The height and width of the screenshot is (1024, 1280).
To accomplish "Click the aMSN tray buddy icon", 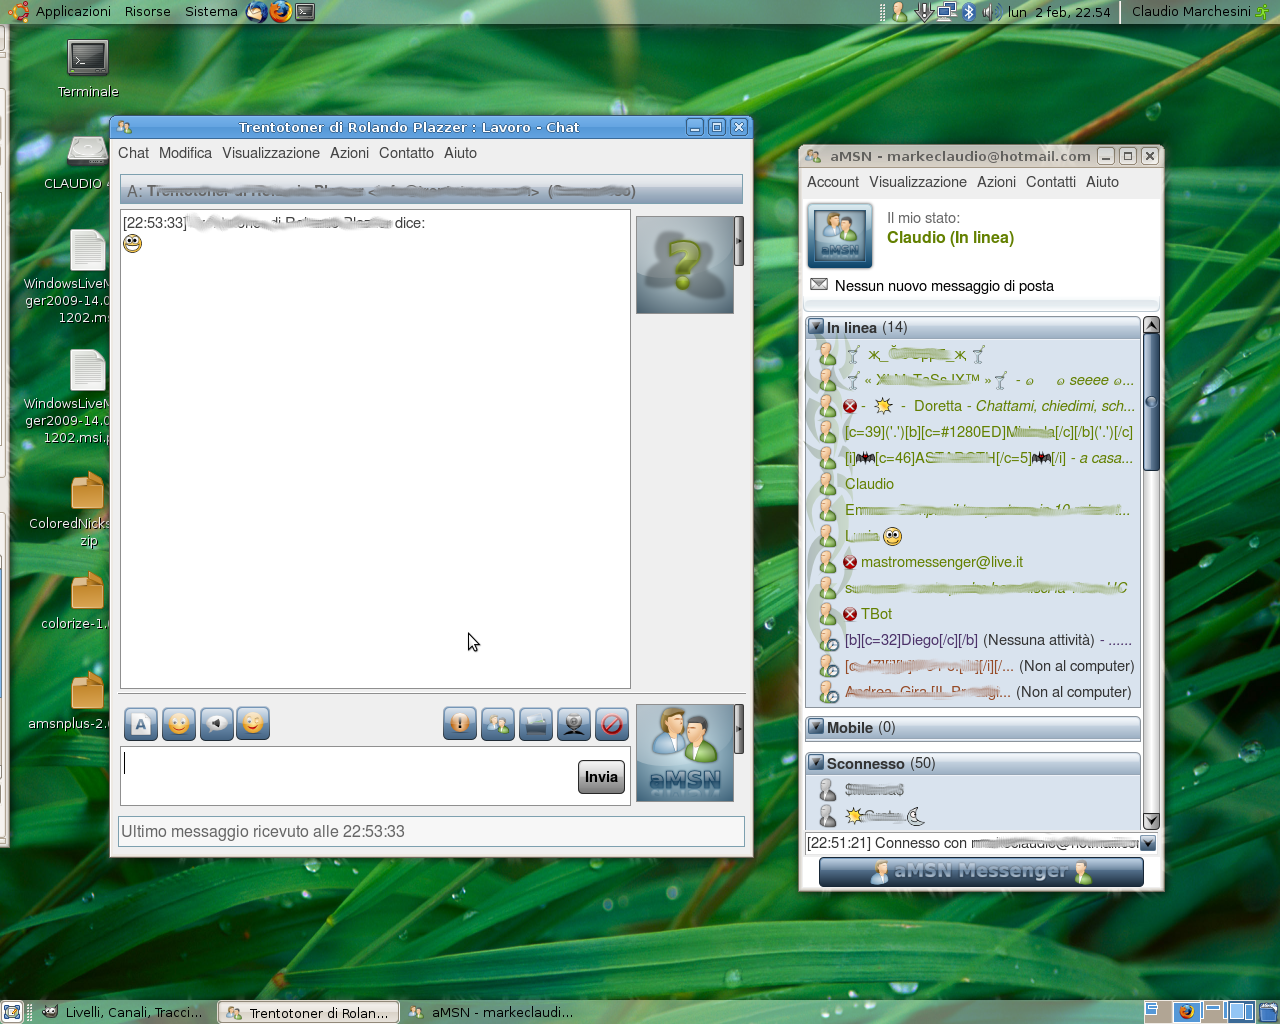I will click(899, 12).
